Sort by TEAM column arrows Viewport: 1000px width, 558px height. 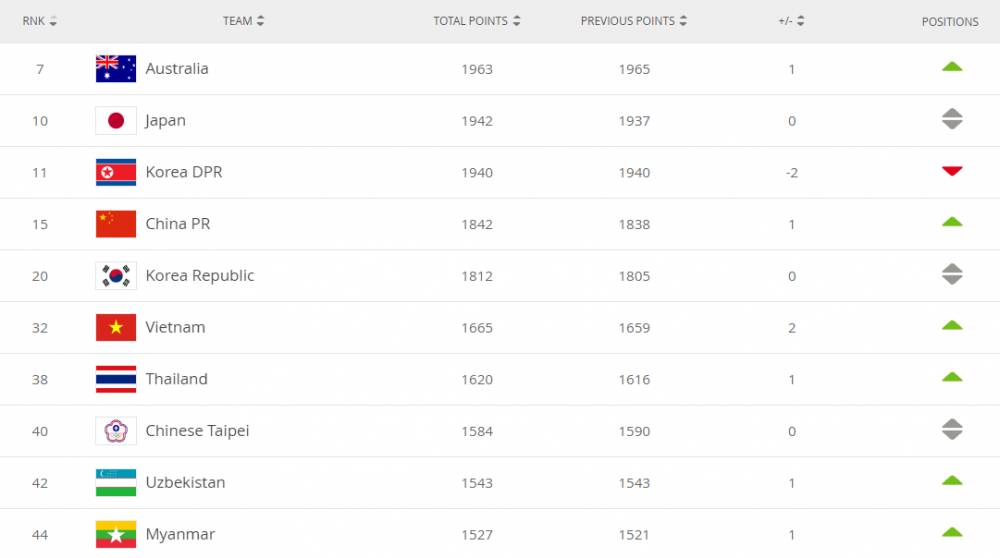click(x=260, y=20)
